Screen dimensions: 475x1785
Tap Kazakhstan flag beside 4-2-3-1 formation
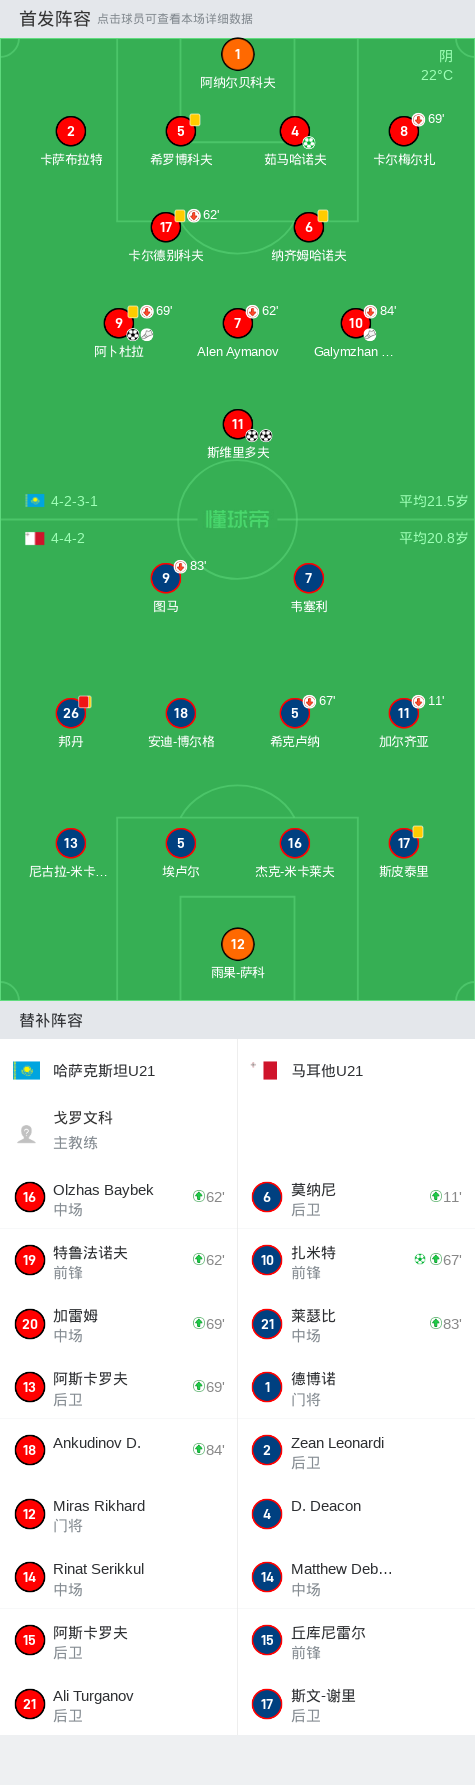click(34, 501)
